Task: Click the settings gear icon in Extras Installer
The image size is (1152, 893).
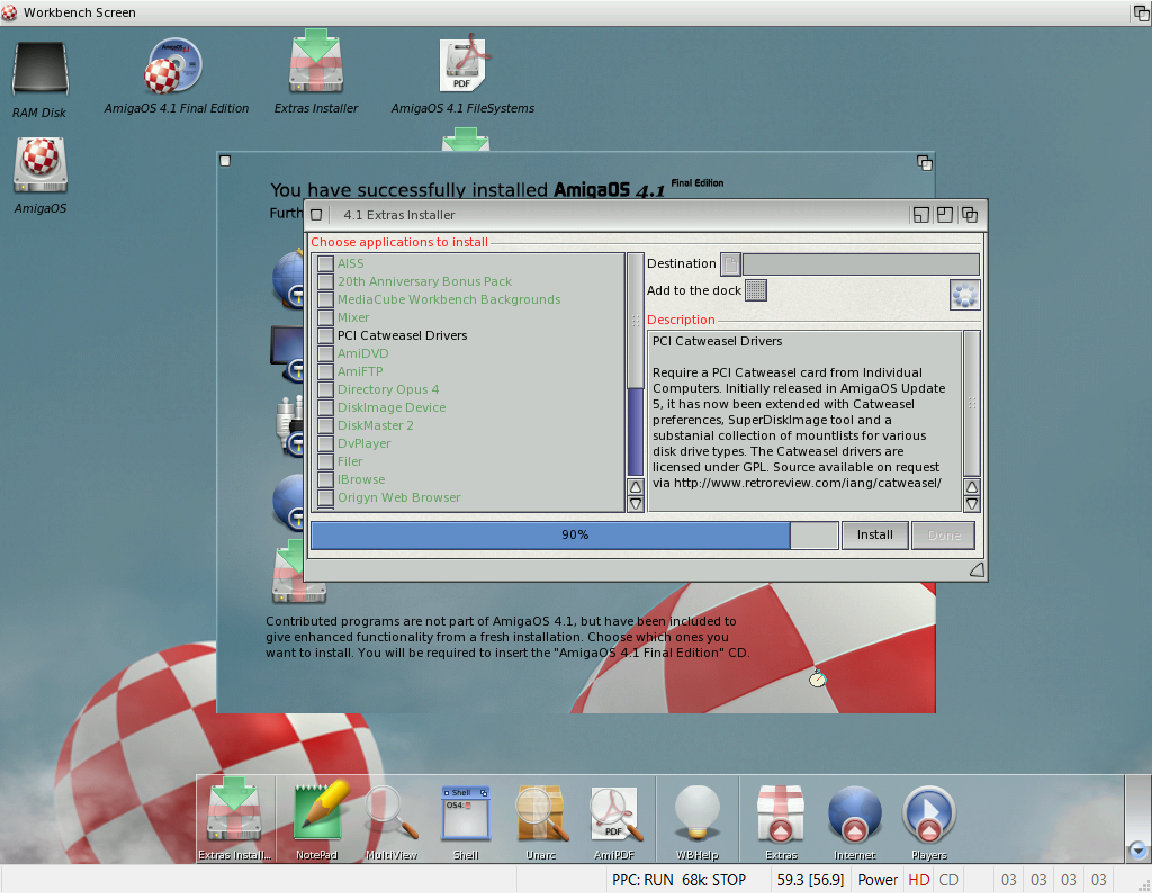Action: click(965, 295)
